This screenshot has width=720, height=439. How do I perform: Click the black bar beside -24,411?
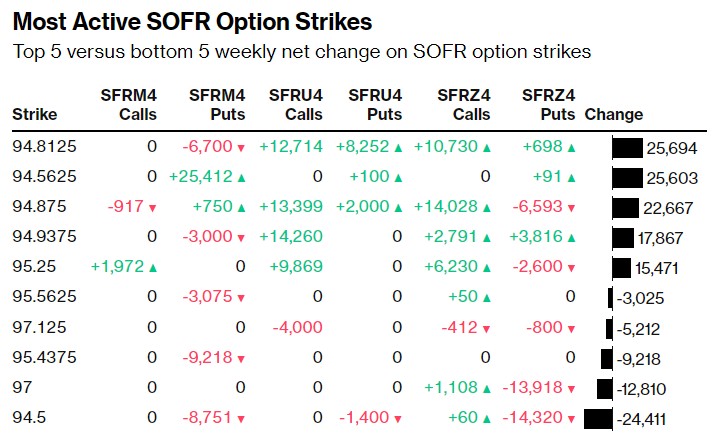click(598, 418)
